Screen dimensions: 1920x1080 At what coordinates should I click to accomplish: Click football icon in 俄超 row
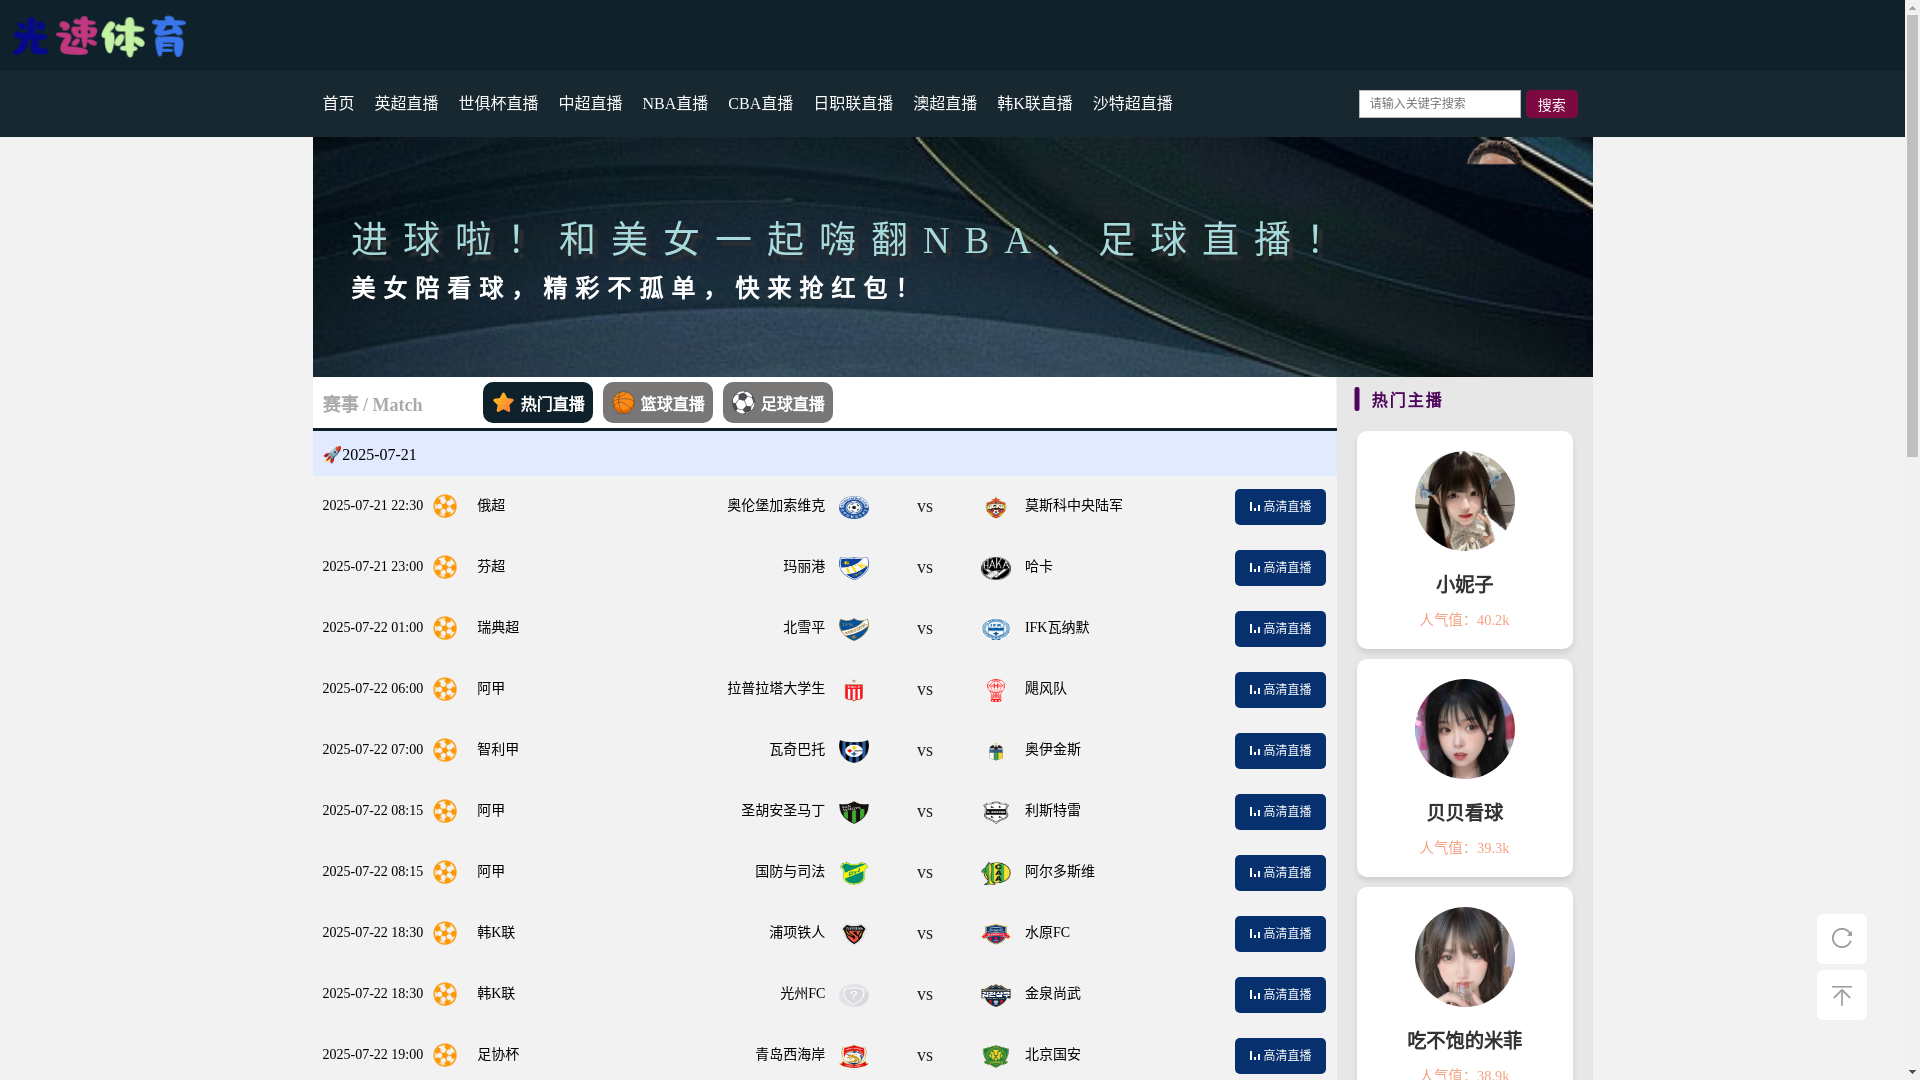click(x=445, y=506)
